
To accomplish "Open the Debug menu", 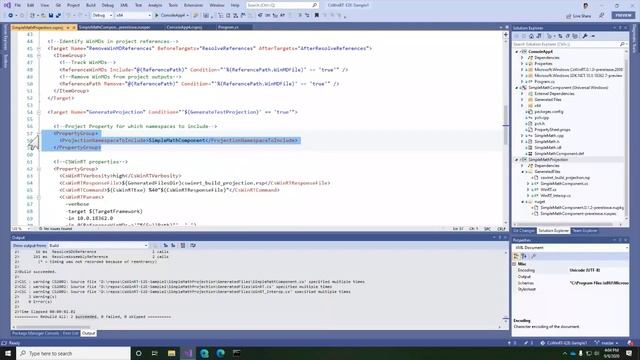I will [108, 5].
